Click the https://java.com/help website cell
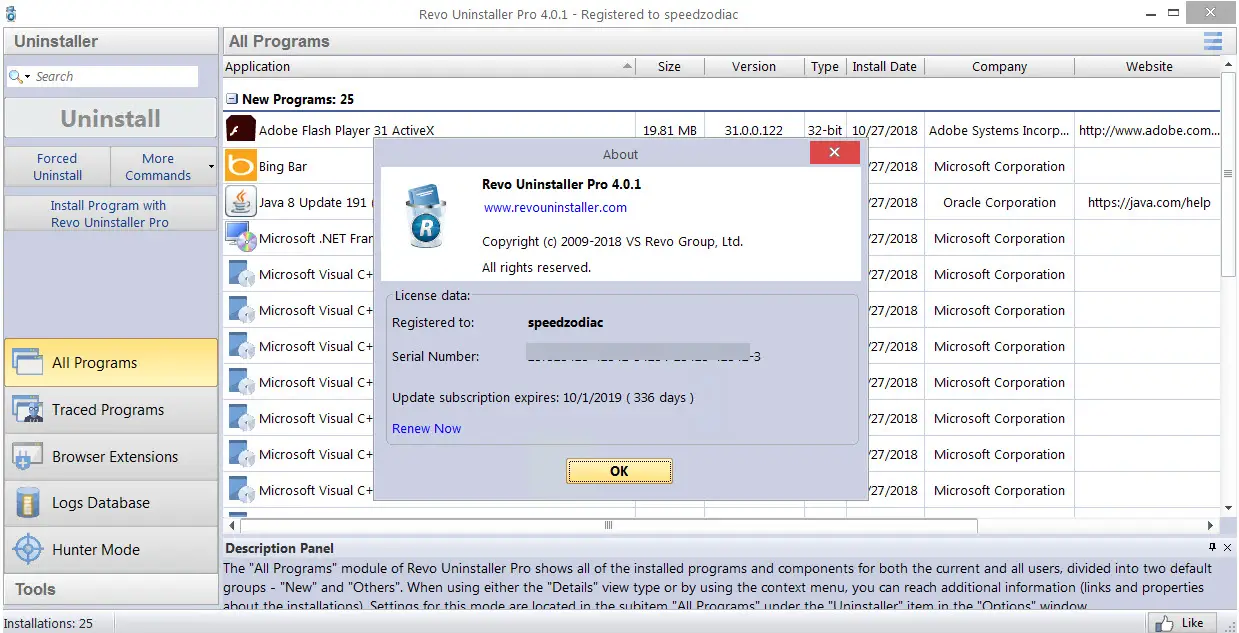 1149,202
